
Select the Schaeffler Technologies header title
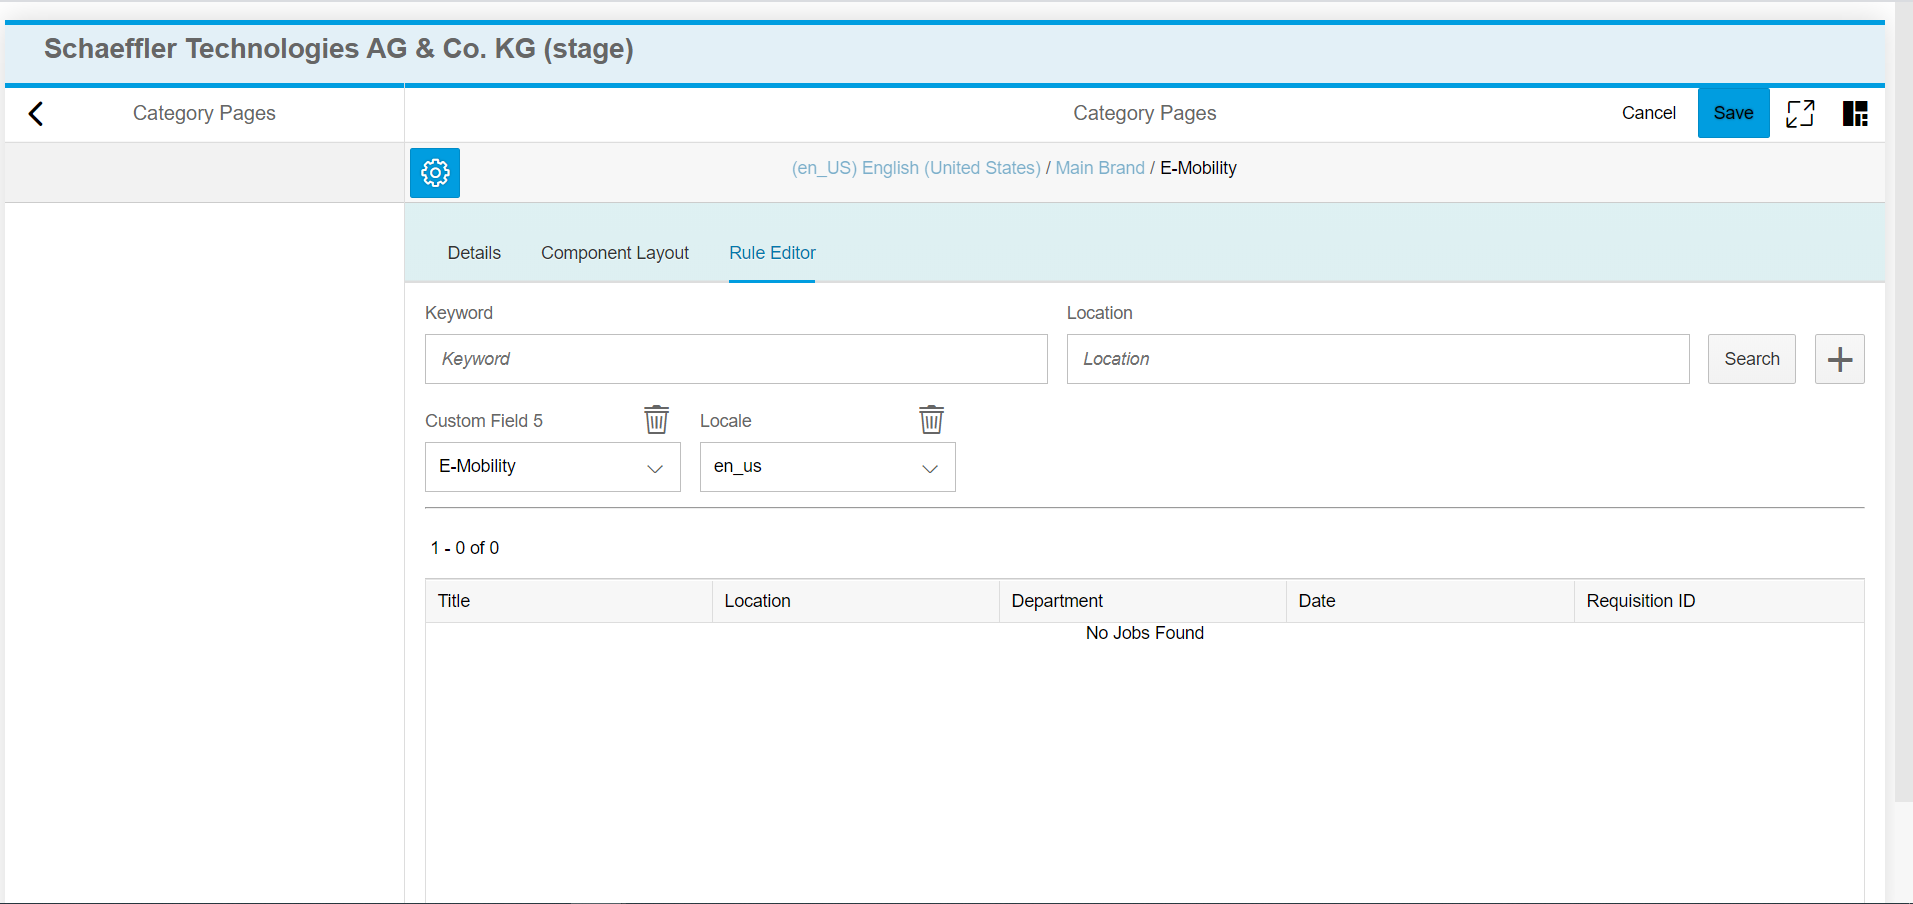coord(339,49)
